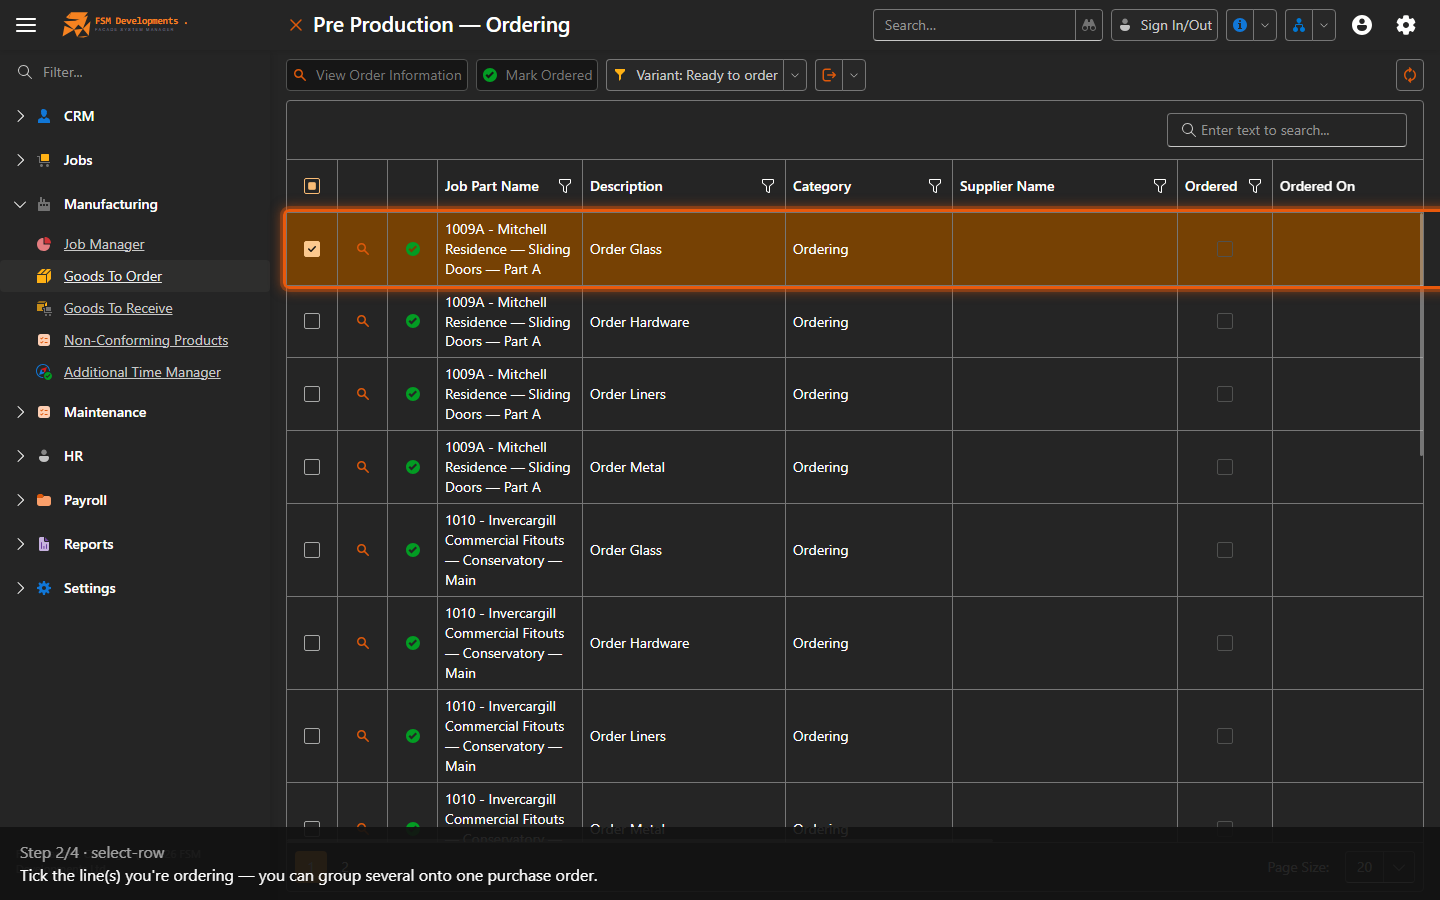Open the user account profile icon
Image resolution: width=1440 pixels, height=900 pixels.
point(1361,25)
